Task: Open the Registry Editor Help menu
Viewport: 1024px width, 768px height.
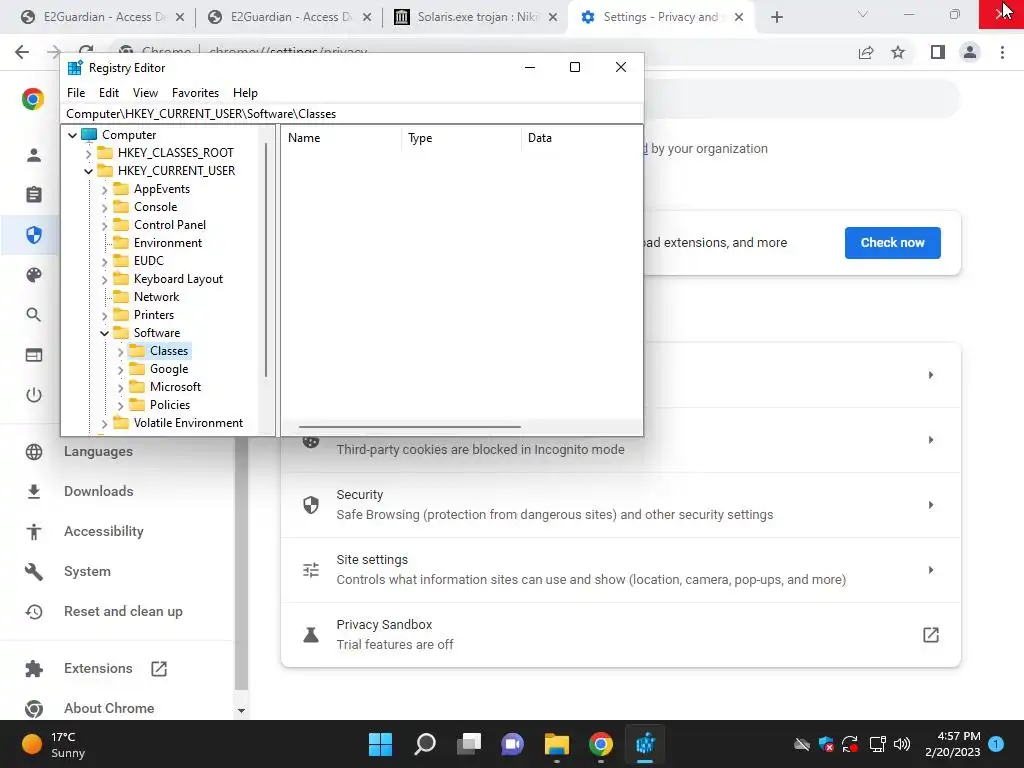Action: click(245, 93)
